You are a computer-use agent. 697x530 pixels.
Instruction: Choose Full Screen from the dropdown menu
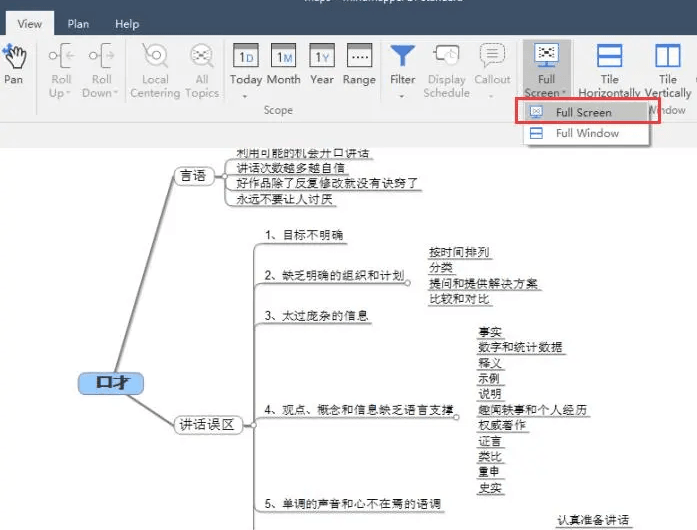click(x=583, y=112)
